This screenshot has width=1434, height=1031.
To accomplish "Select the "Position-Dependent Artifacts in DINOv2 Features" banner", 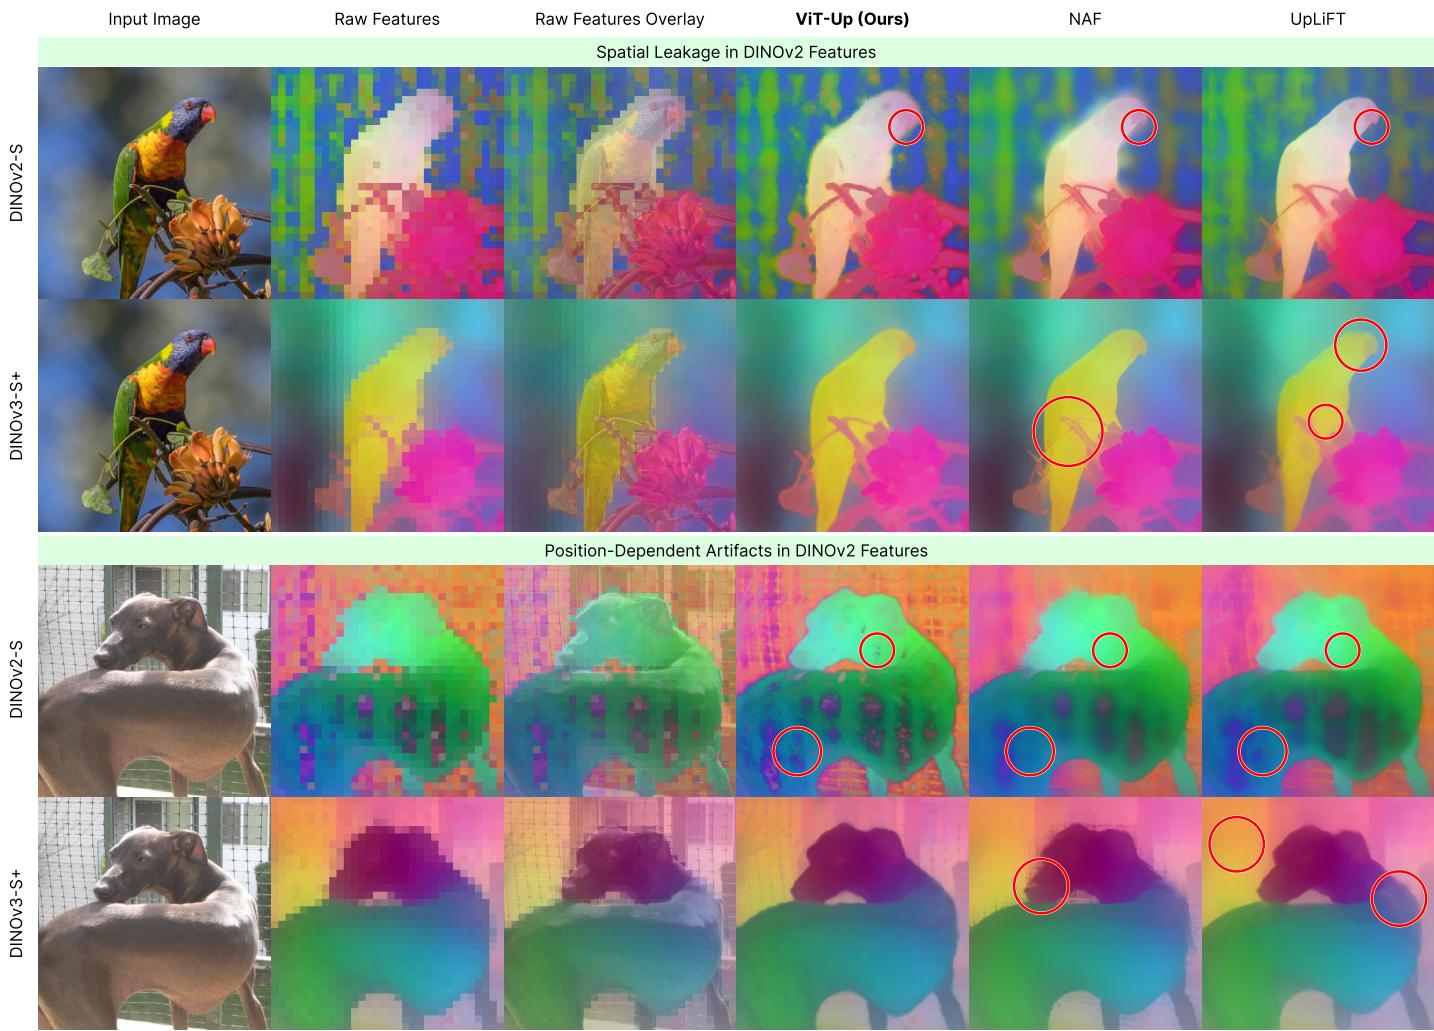I will click(x=736, y=551).
